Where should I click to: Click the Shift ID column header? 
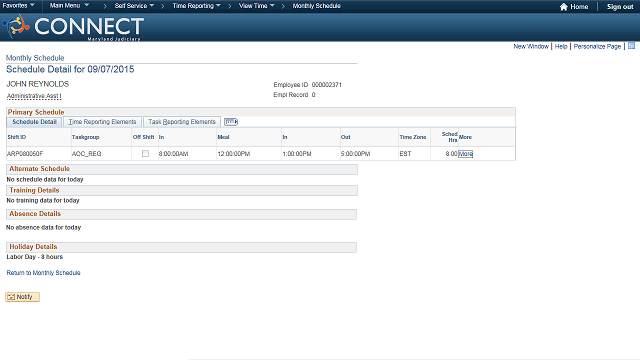17,137
